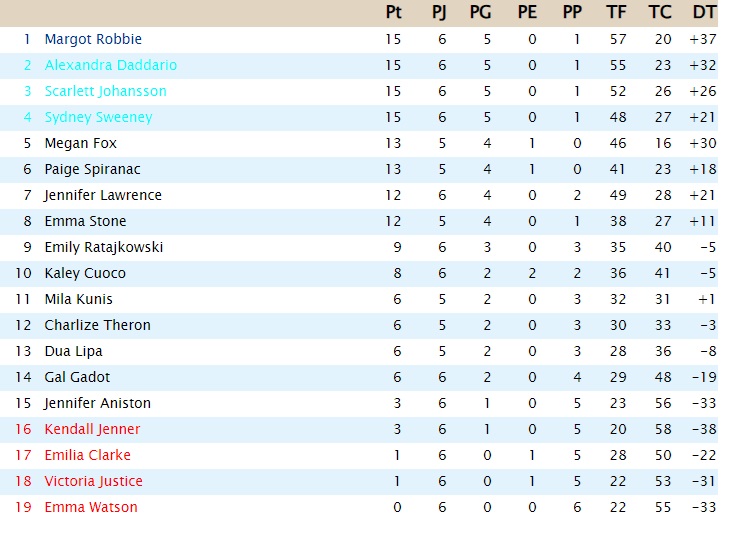Open Emily Ratajkowski entry
The width and height of the screenshot is (729, 545).
pos(104,247)
